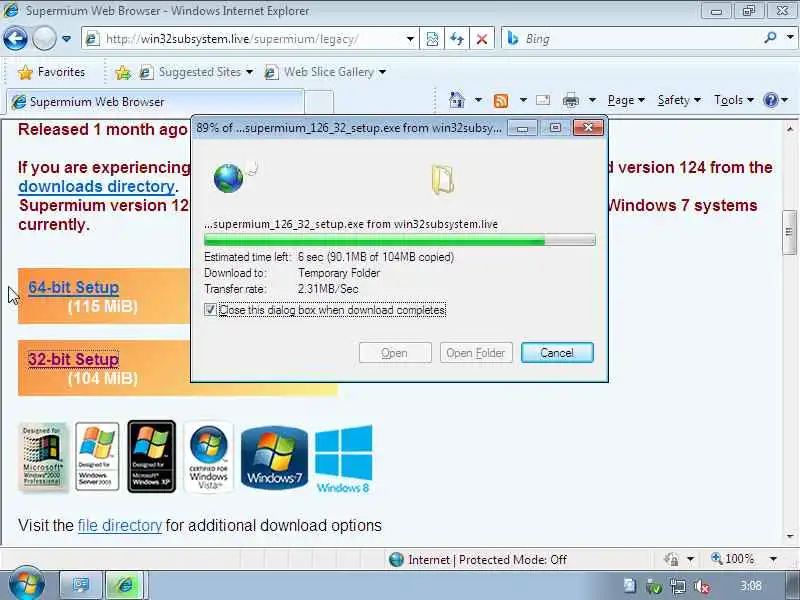Click the taskbar clock showing 3:08

[x=751, y=586]
